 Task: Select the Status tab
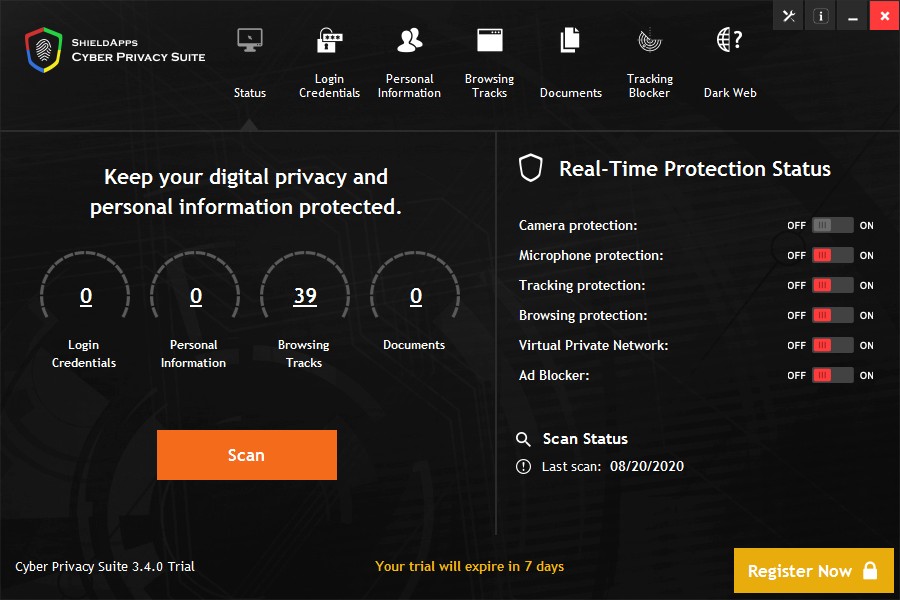(250, 65)
